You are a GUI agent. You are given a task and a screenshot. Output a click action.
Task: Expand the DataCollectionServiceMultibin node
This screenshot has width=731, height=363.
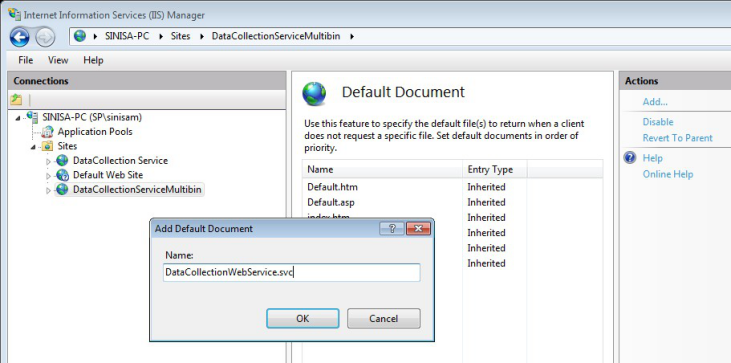(x=48, y=191)
